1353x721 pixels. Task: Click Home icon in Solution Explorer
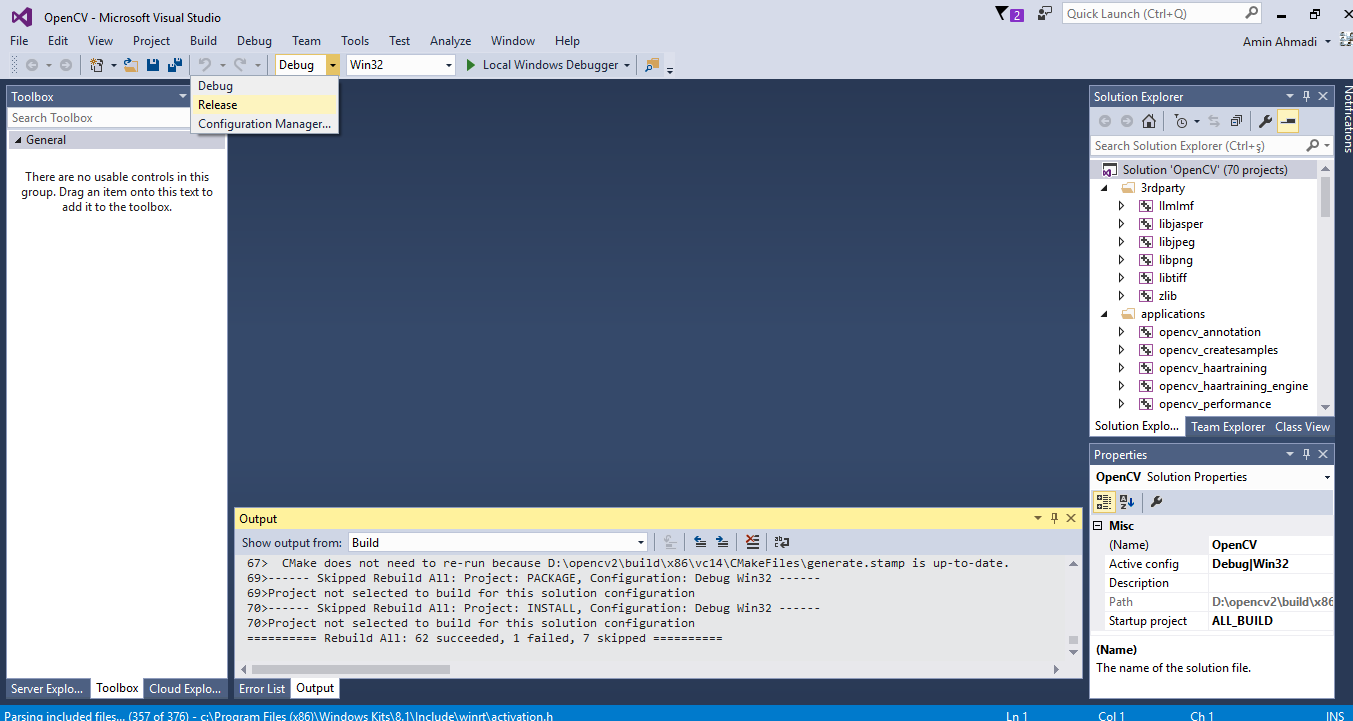click(x=1149, y=121)
